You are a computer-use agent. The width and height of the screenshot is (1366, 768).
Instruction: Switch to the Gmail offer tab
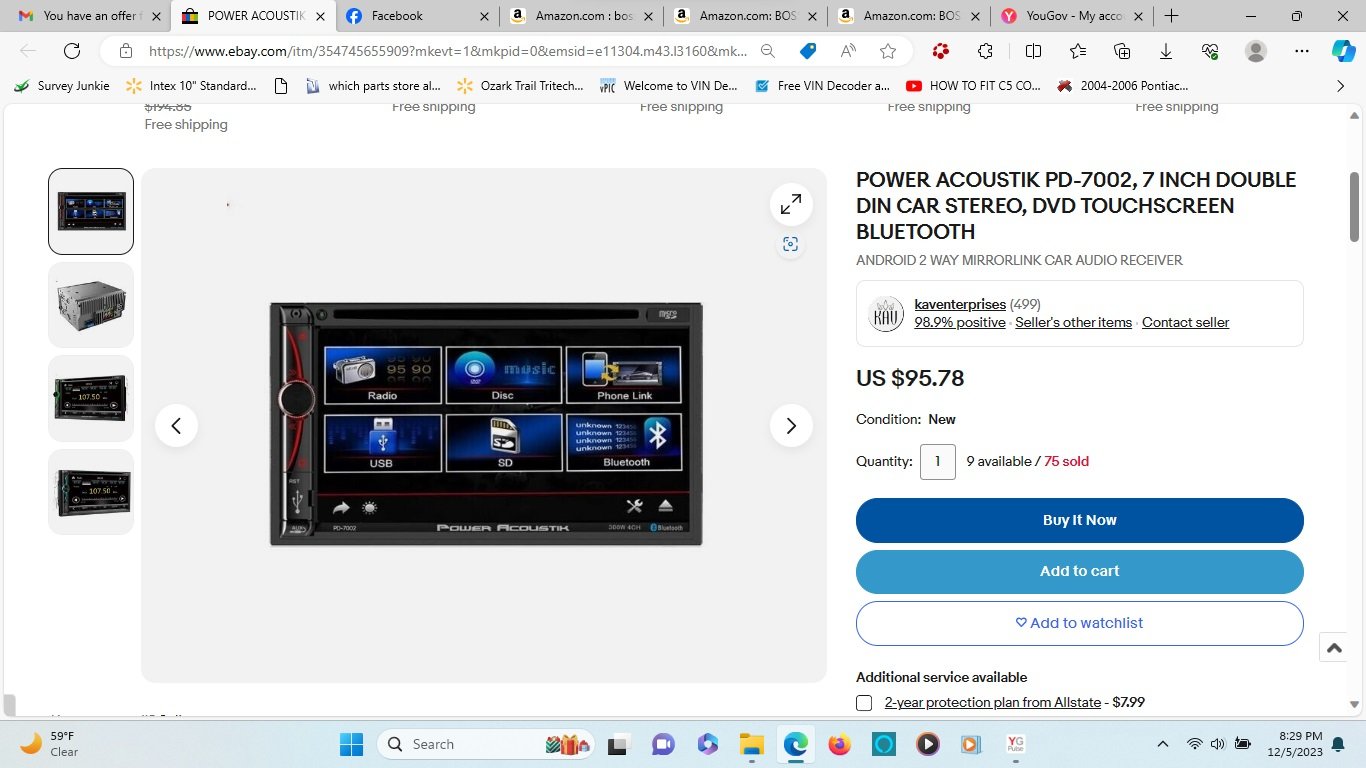coord(88,16)
